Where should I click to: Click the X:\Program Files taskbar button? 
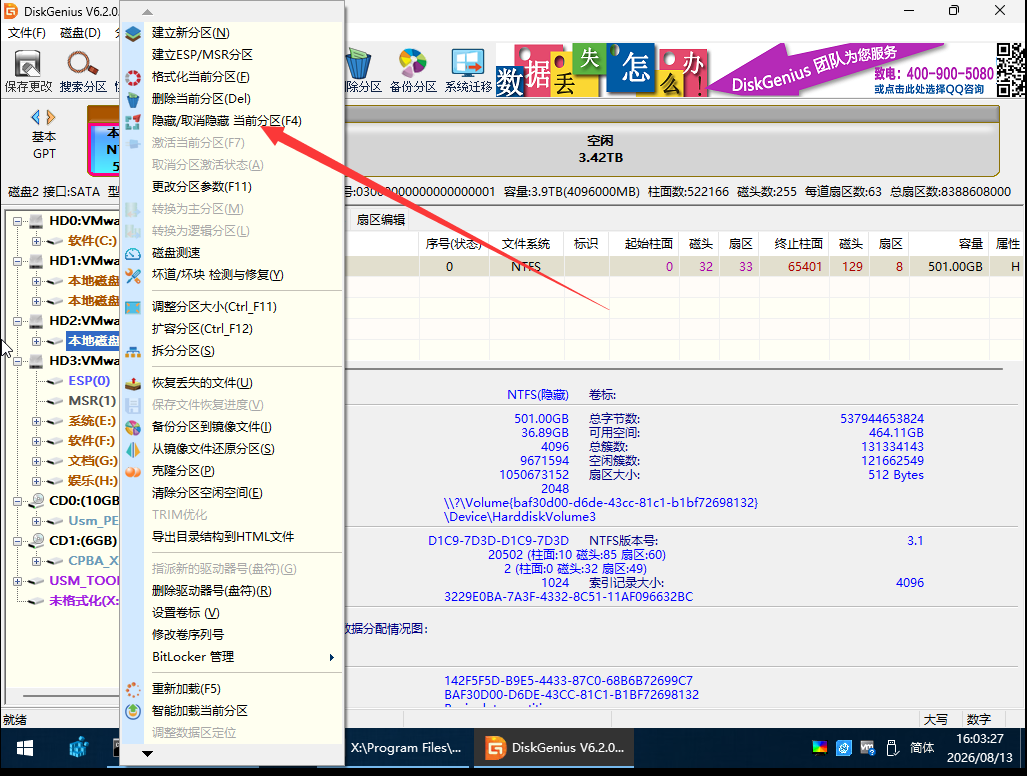pyautogui.click(x=405, y=748)
